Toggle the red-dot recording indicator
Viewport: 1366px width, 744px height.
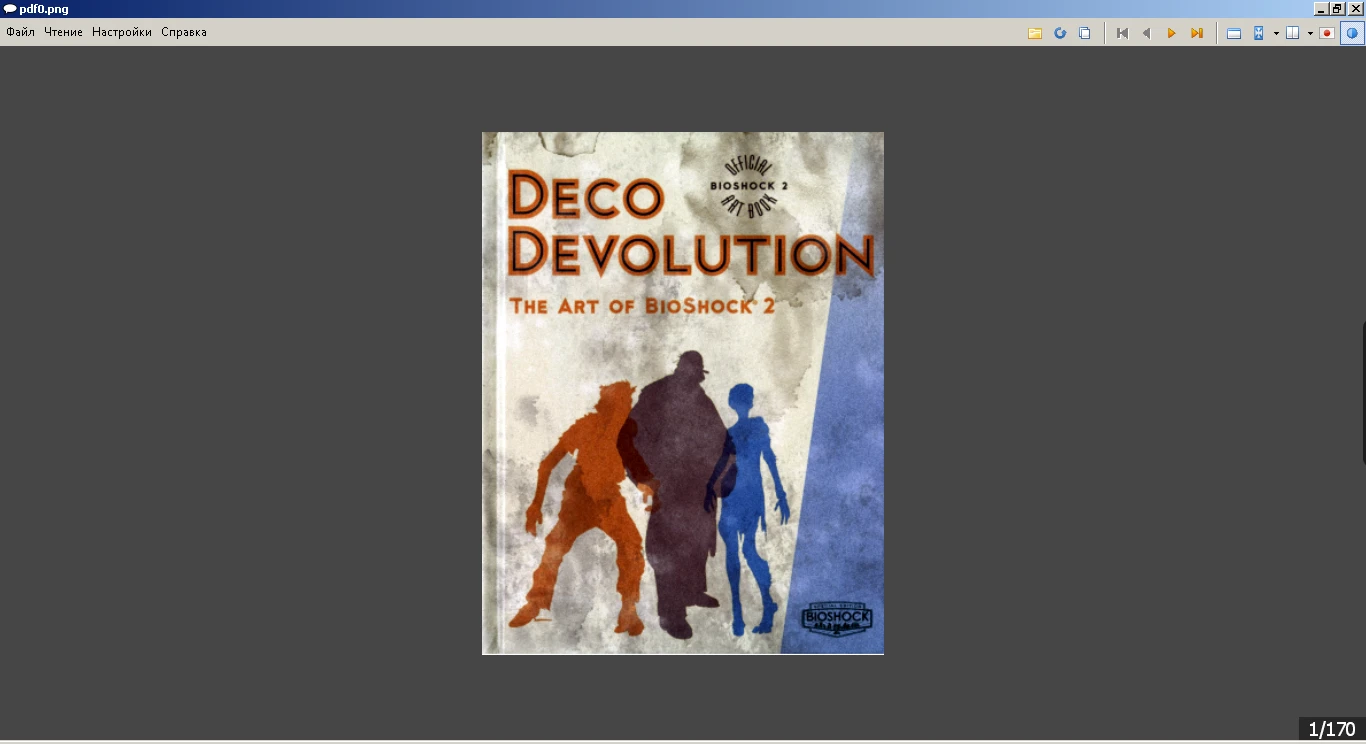[x=1327, y=32]
